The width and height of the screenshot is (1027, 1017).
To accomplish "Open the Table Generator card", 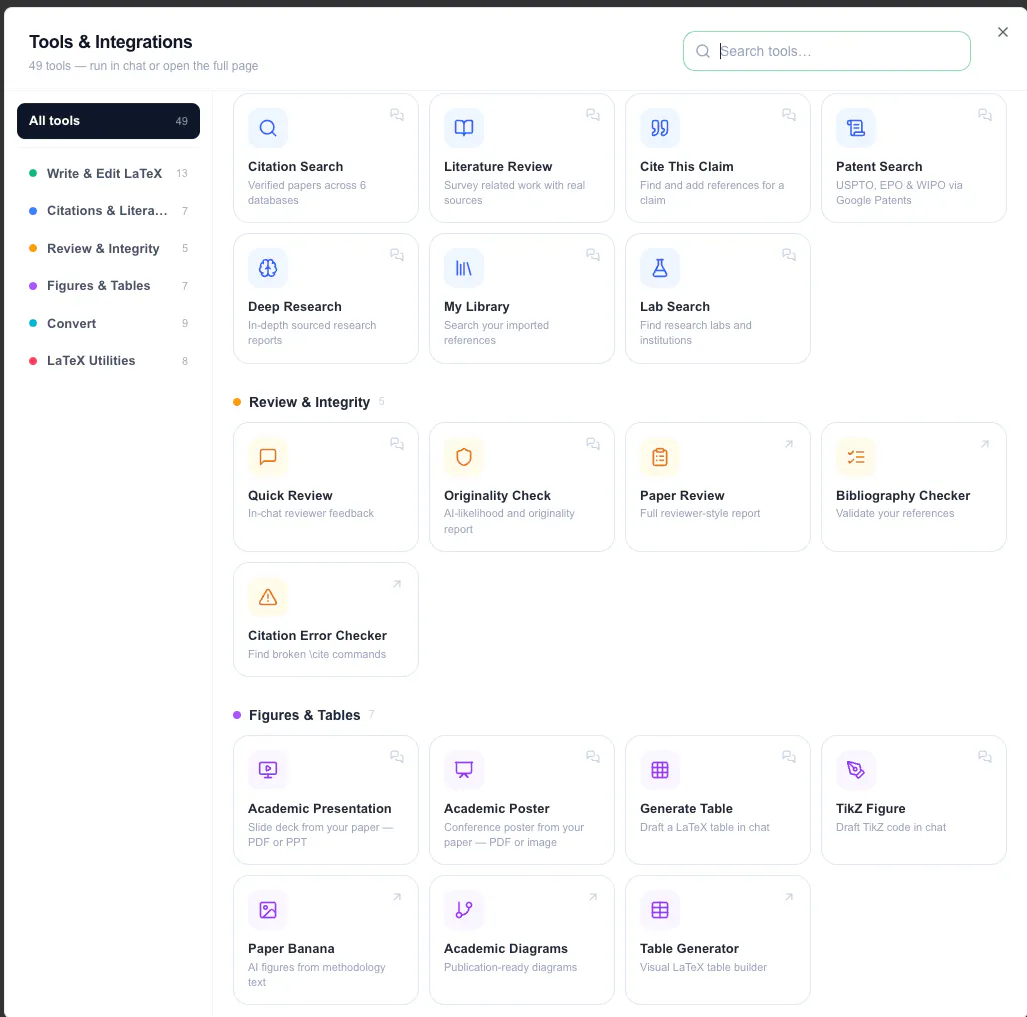I will click(717, 940).
